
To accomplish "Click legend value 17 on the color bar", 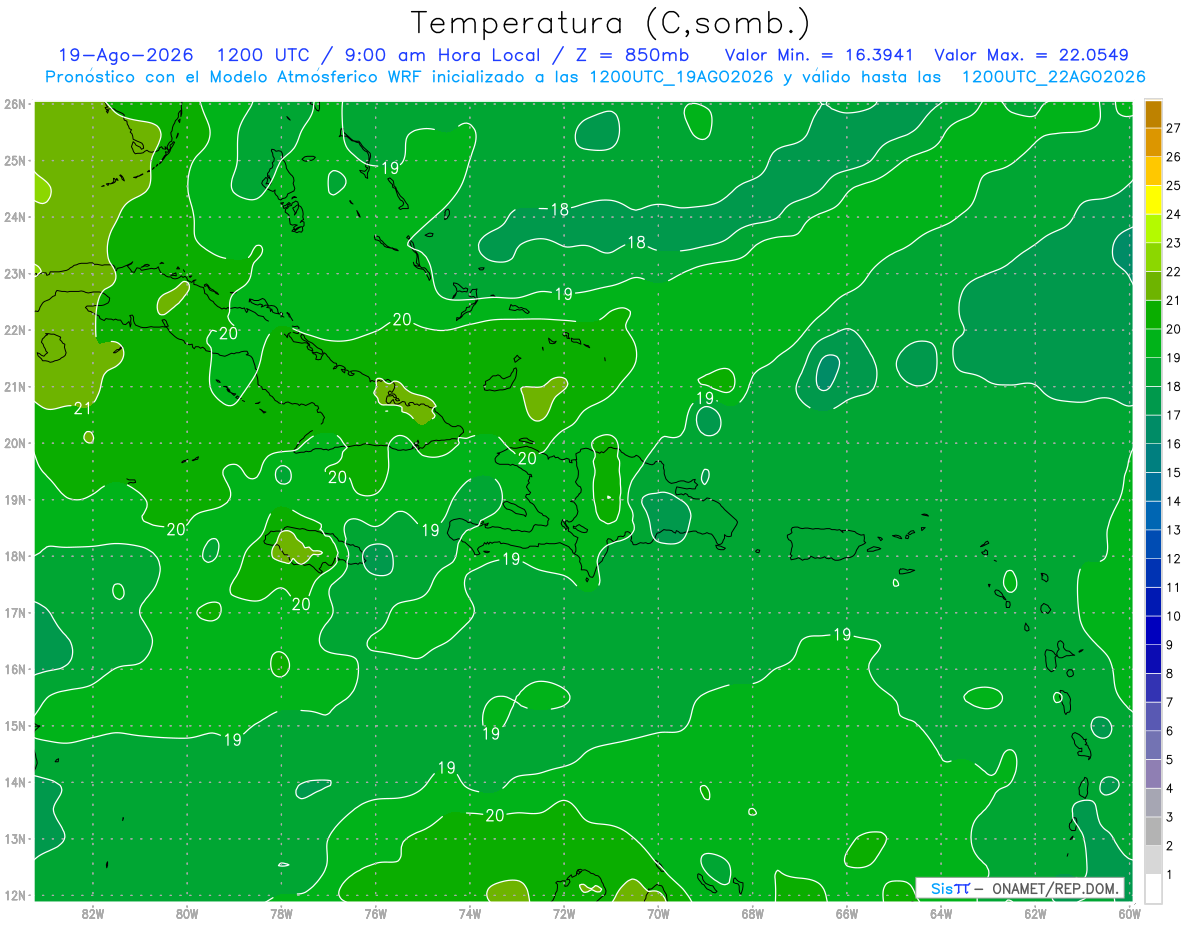I will click(1174, 414).
